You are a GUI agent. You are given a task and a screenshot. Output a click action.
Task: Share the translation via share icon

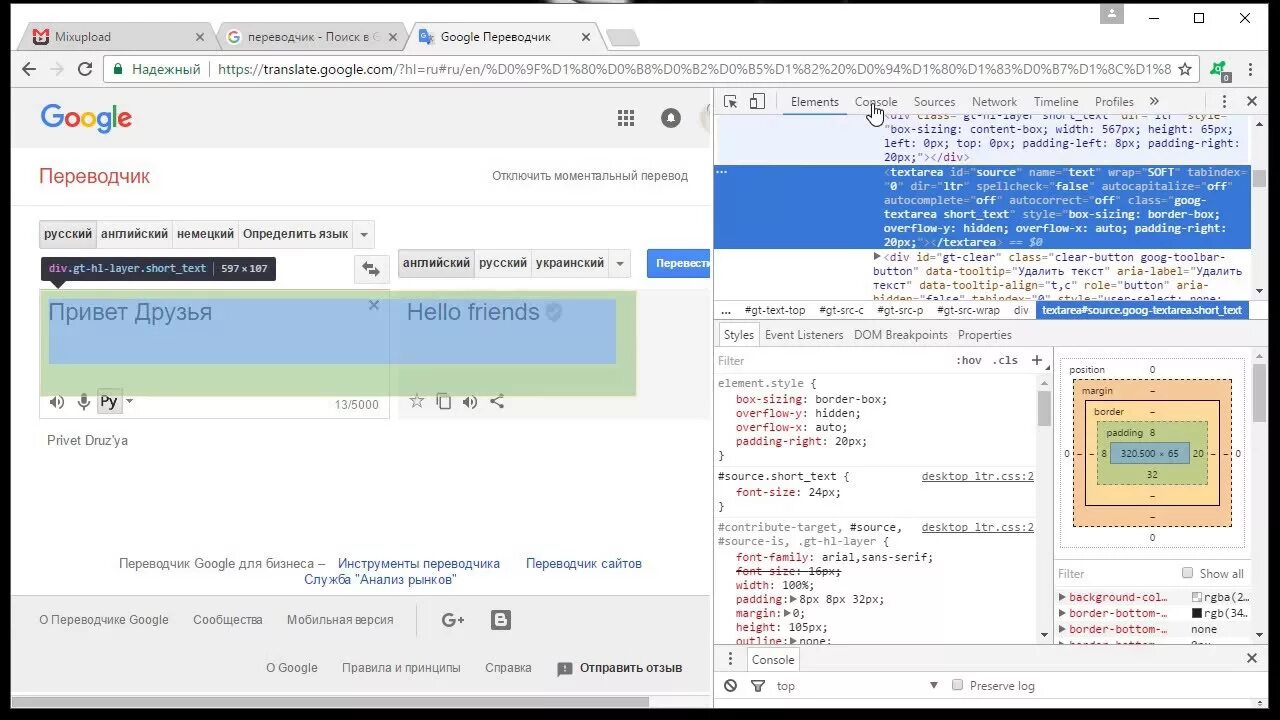coord(497,402)
